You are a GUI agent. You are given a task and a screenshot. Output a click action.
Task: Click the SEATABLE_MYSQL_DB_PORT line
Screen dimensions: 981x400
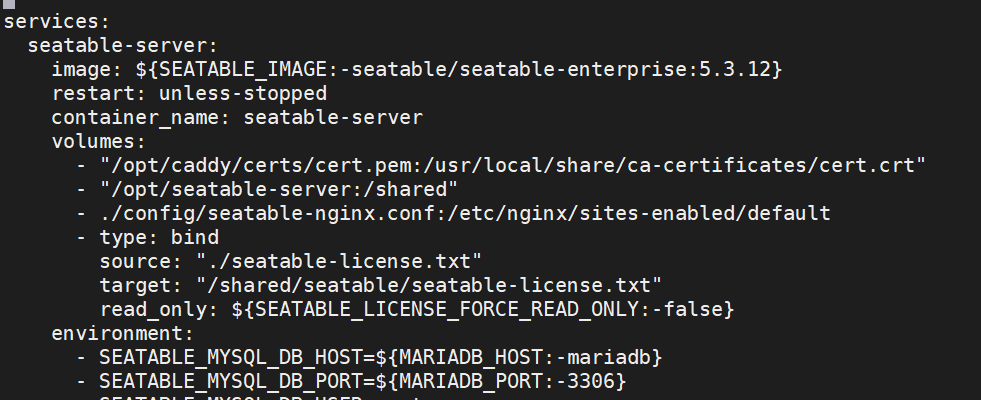pos(351,381)
